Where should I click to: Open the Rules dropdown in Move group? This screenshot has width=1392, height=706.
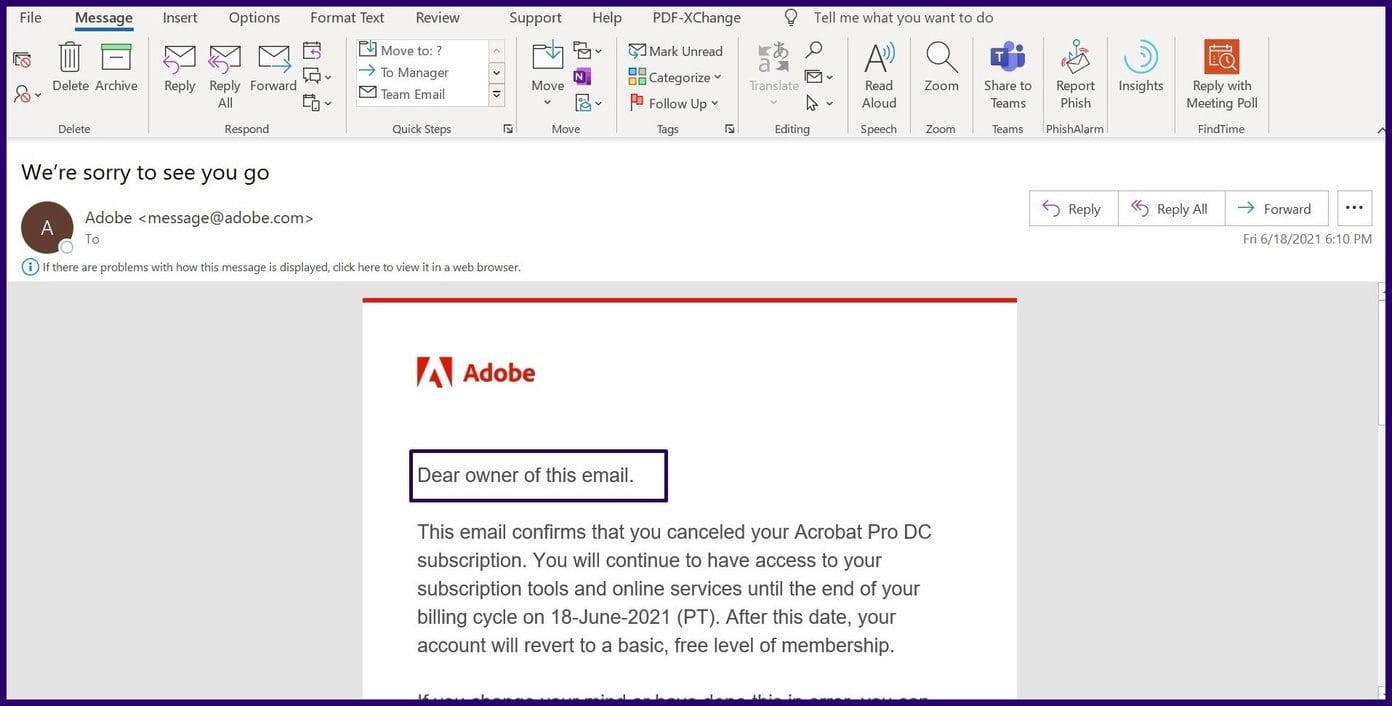point(587,50)
